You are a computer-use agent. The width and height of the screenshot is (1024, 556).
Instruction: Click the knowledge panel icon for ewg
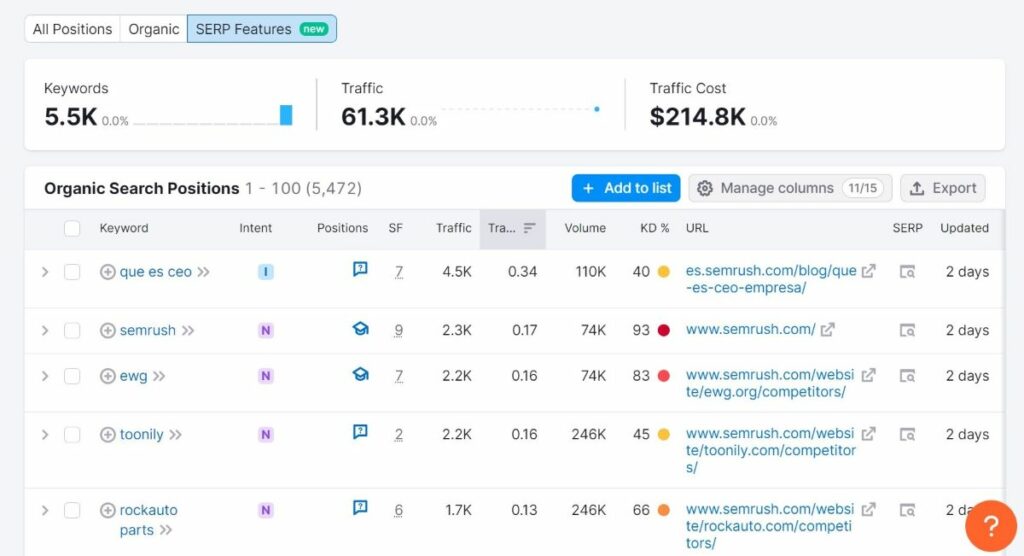pos(360,374)
